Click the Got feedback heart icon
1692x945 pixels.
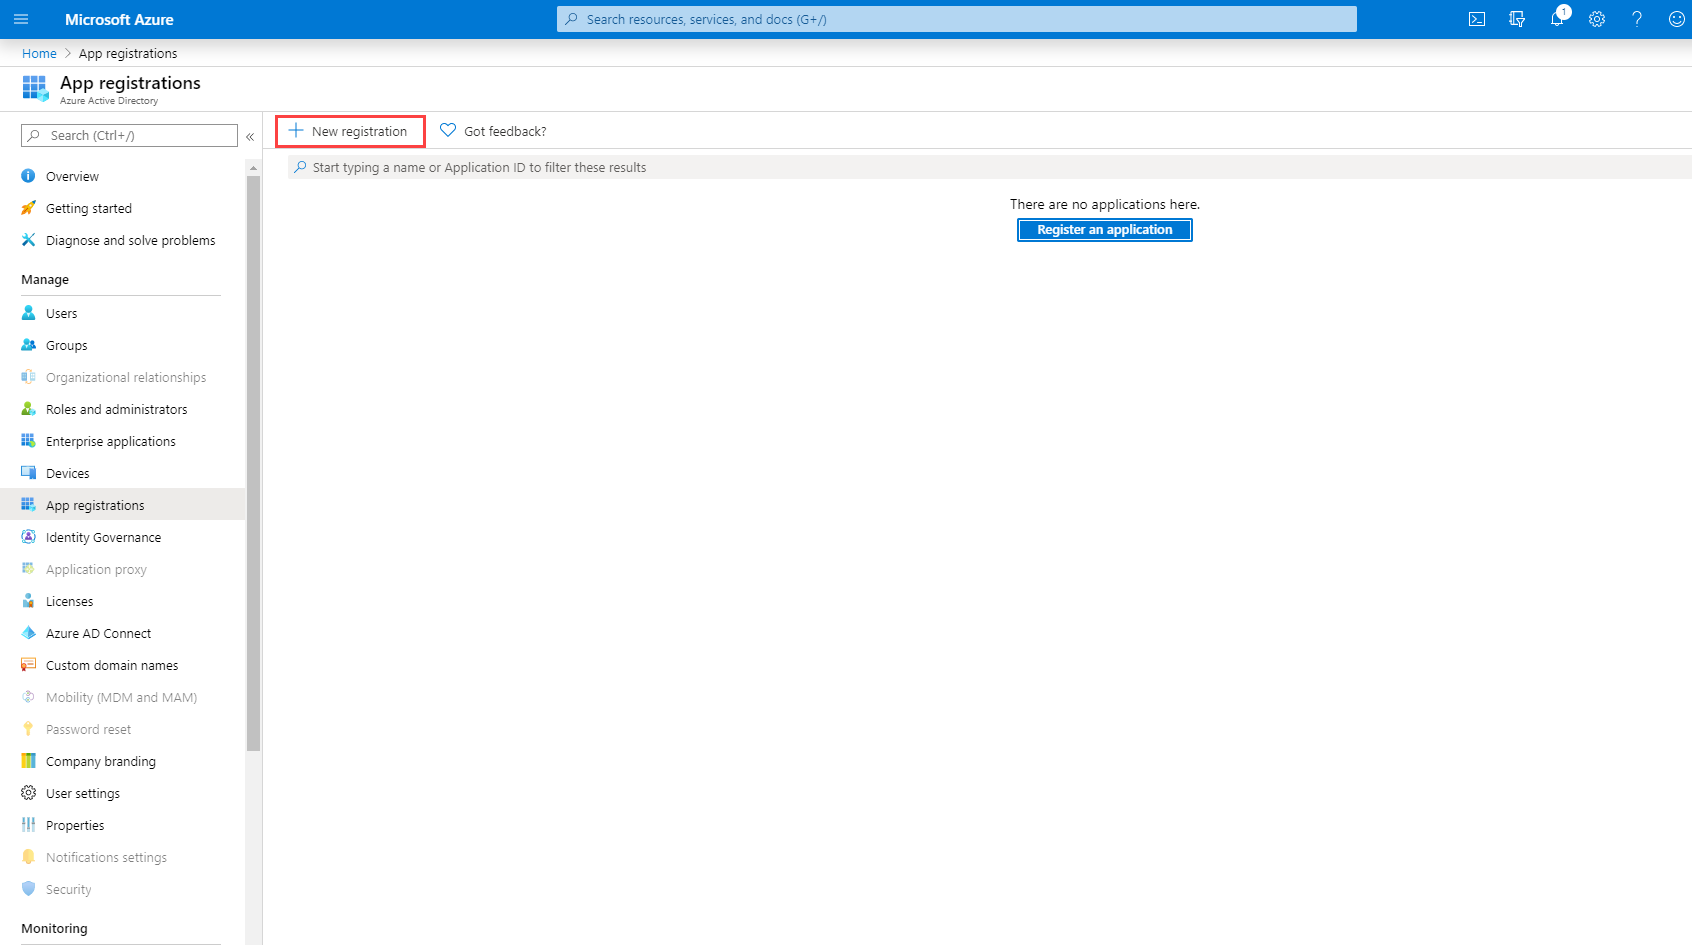click(448, 131)
